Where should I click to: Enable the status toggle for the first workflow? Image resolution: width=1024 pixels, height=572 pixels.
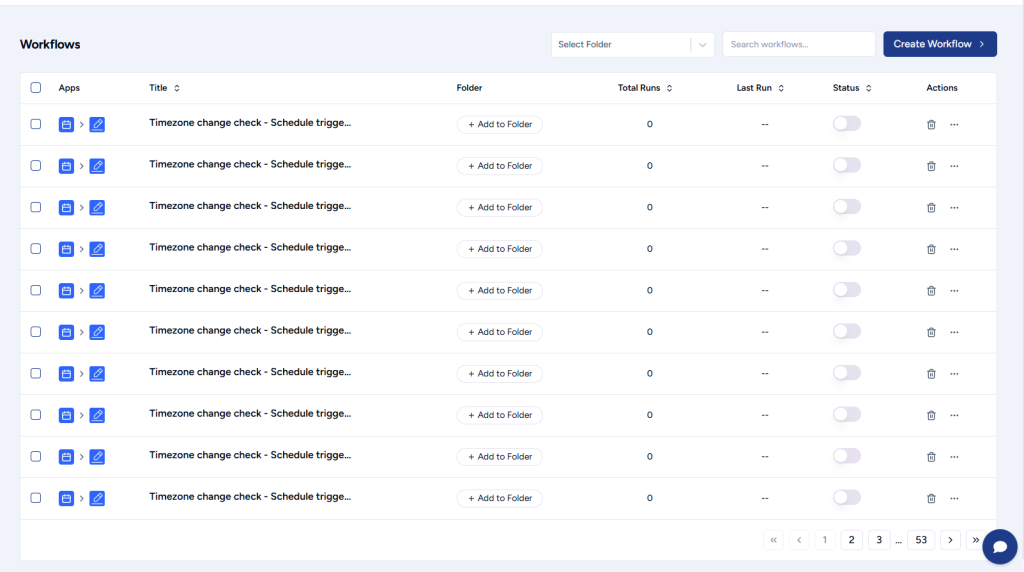tap(846, 124)
